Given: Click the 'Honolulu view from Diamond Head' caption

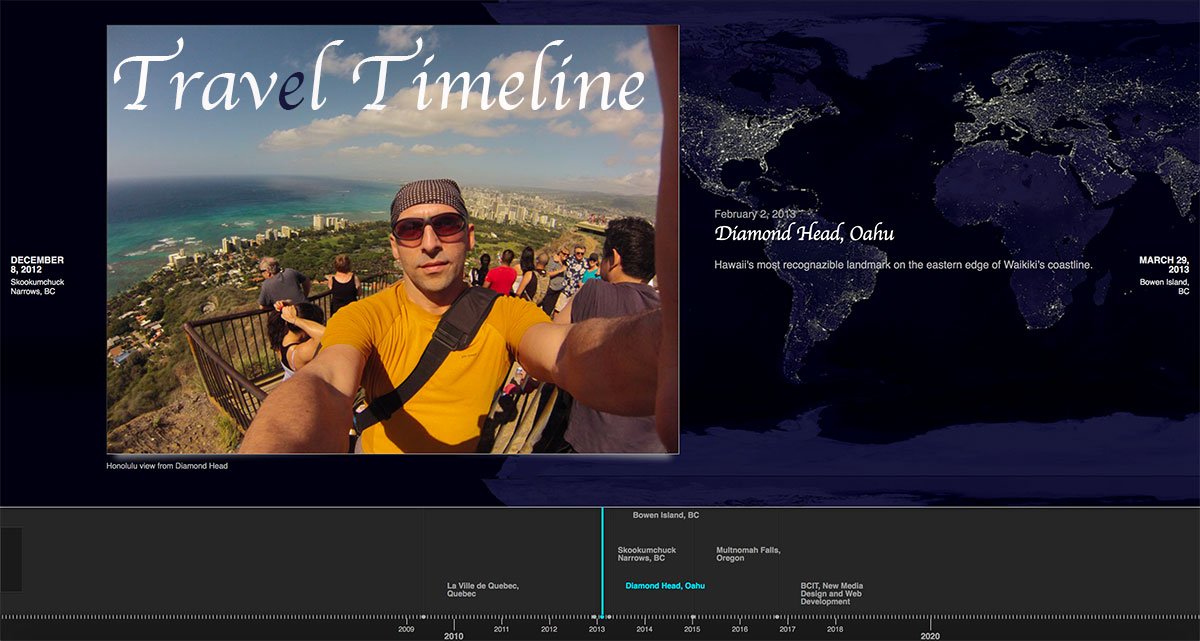Looking at the screenshot, I should [167, 466].
